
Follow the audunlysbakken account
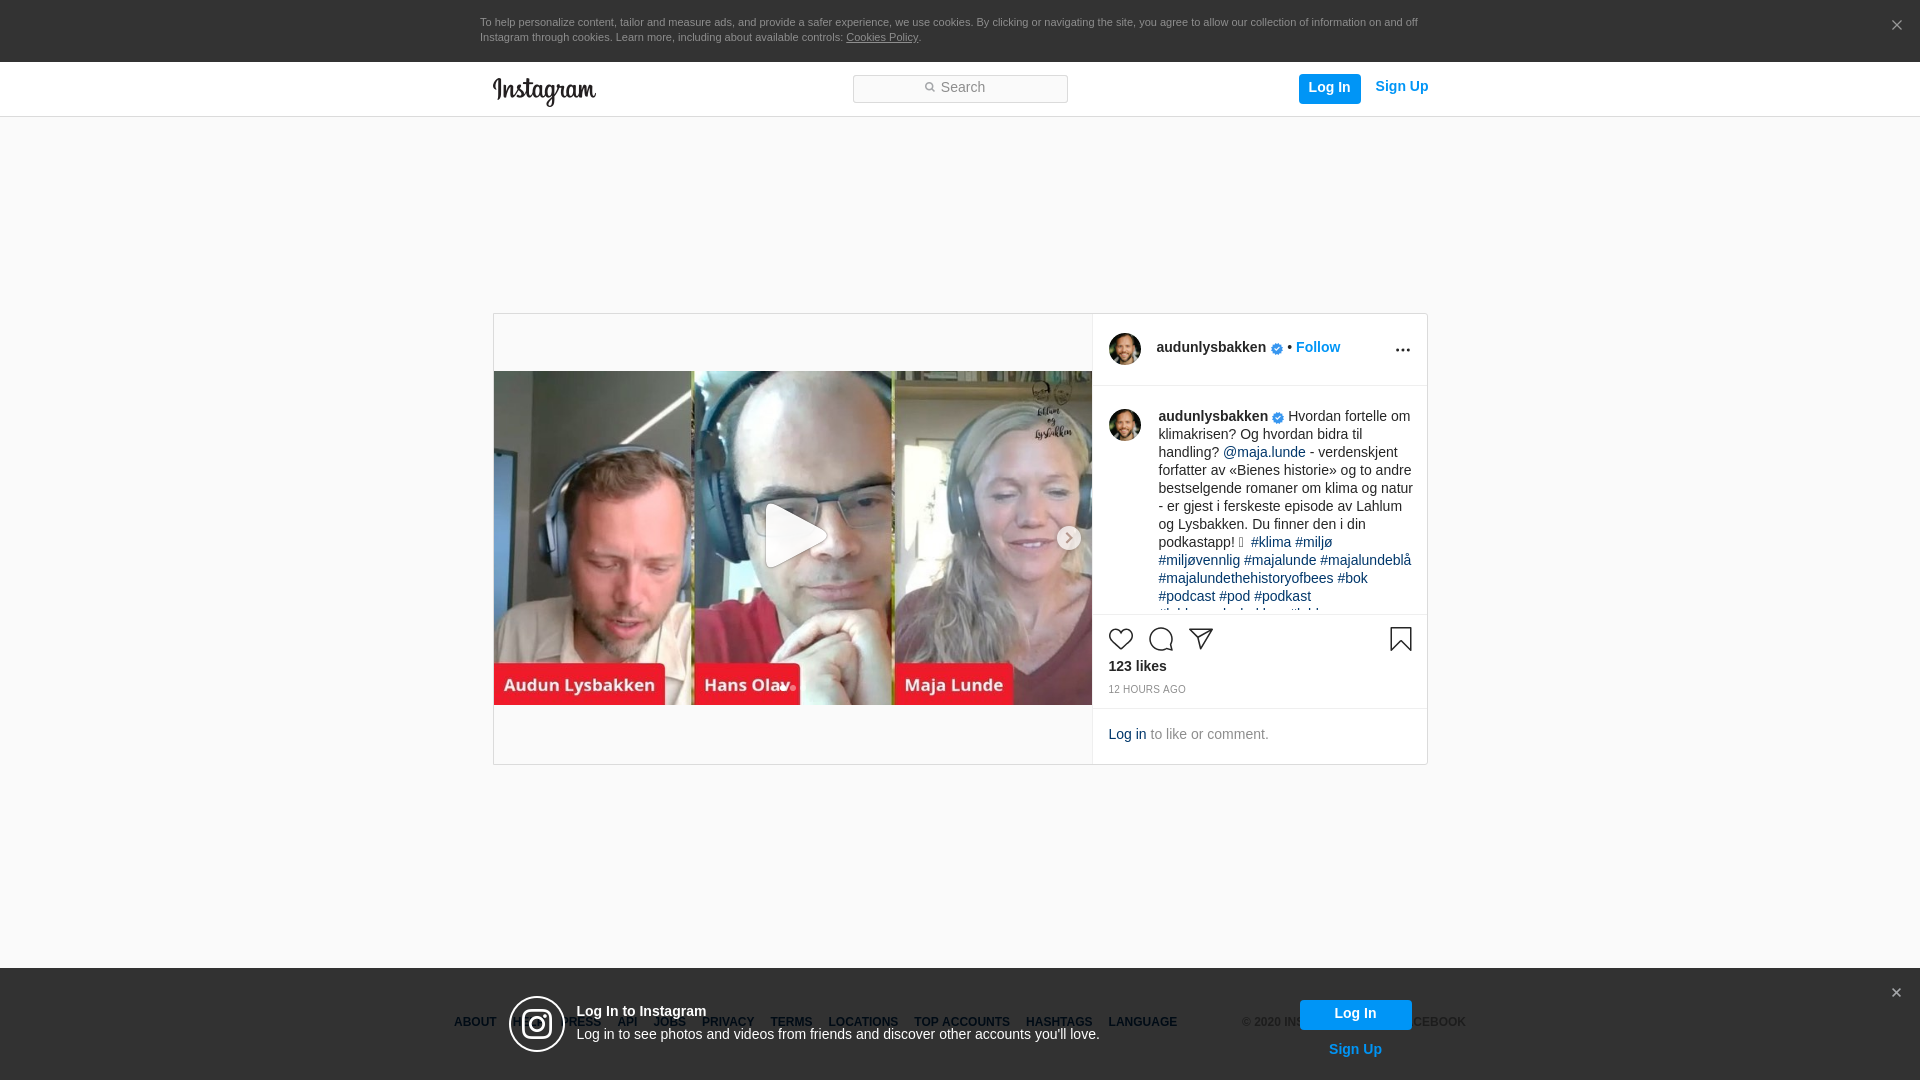[1317, 347]
